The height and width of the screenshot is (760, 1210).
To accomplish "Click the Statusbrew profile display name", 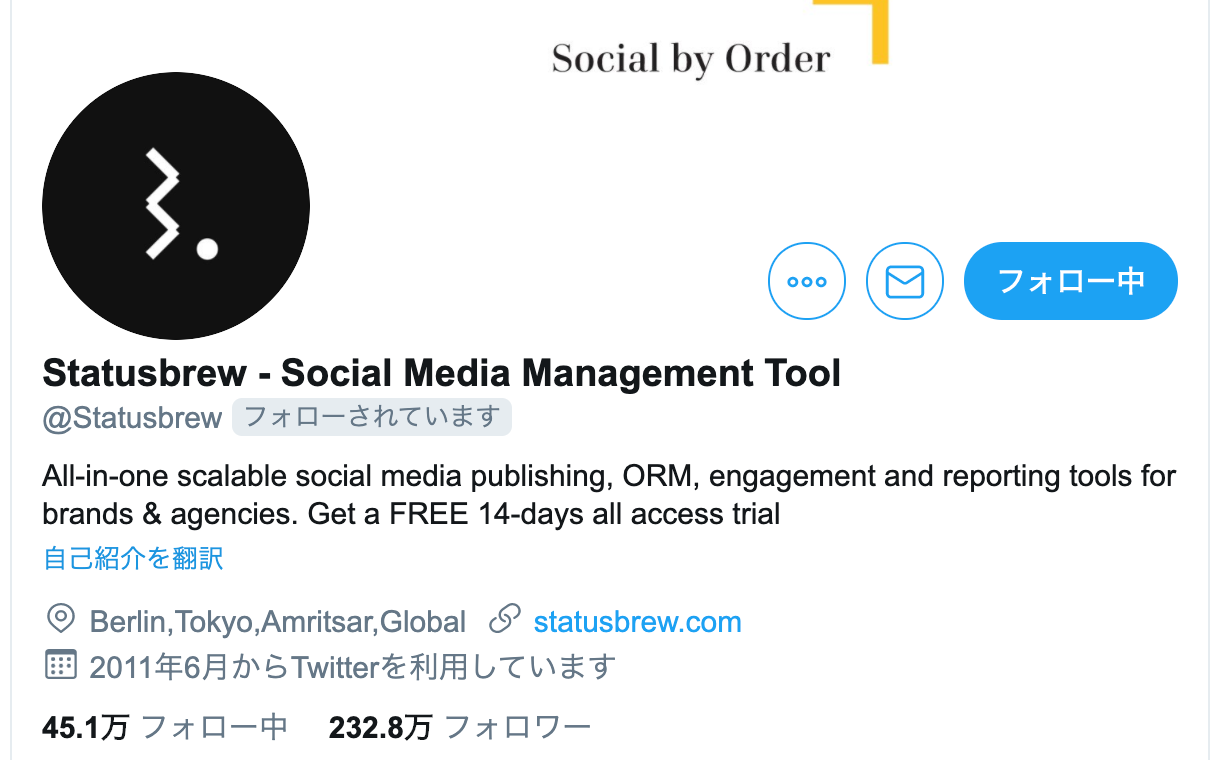I will coord(442,373).
